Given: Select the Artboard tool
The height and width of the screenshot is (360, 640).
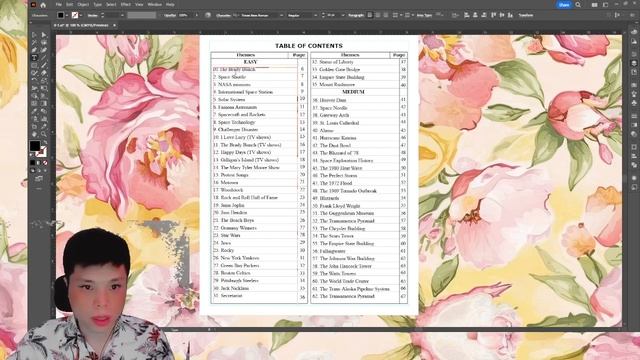Looking at the screenshot, I should (34, 126).
